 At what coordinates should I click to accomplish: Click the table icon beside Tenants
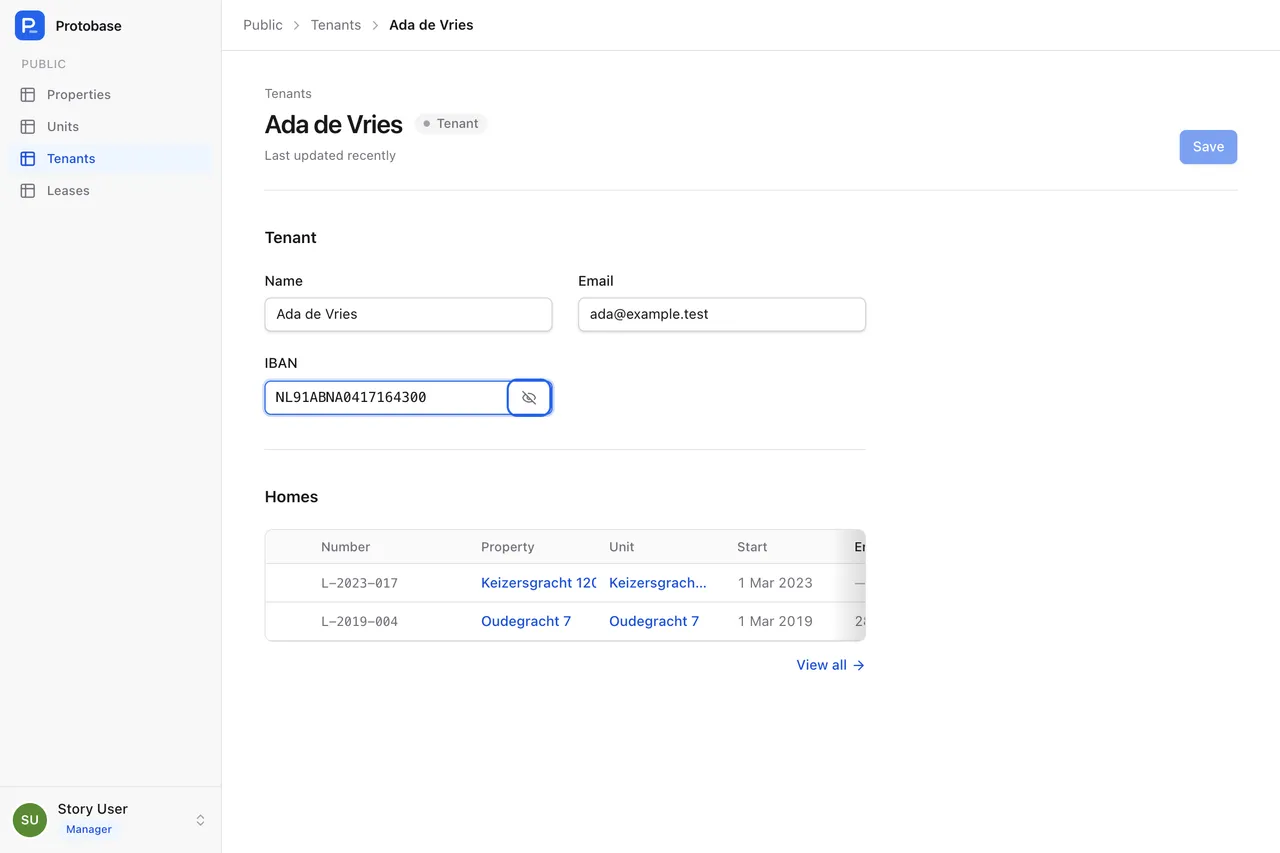(28, 159)
